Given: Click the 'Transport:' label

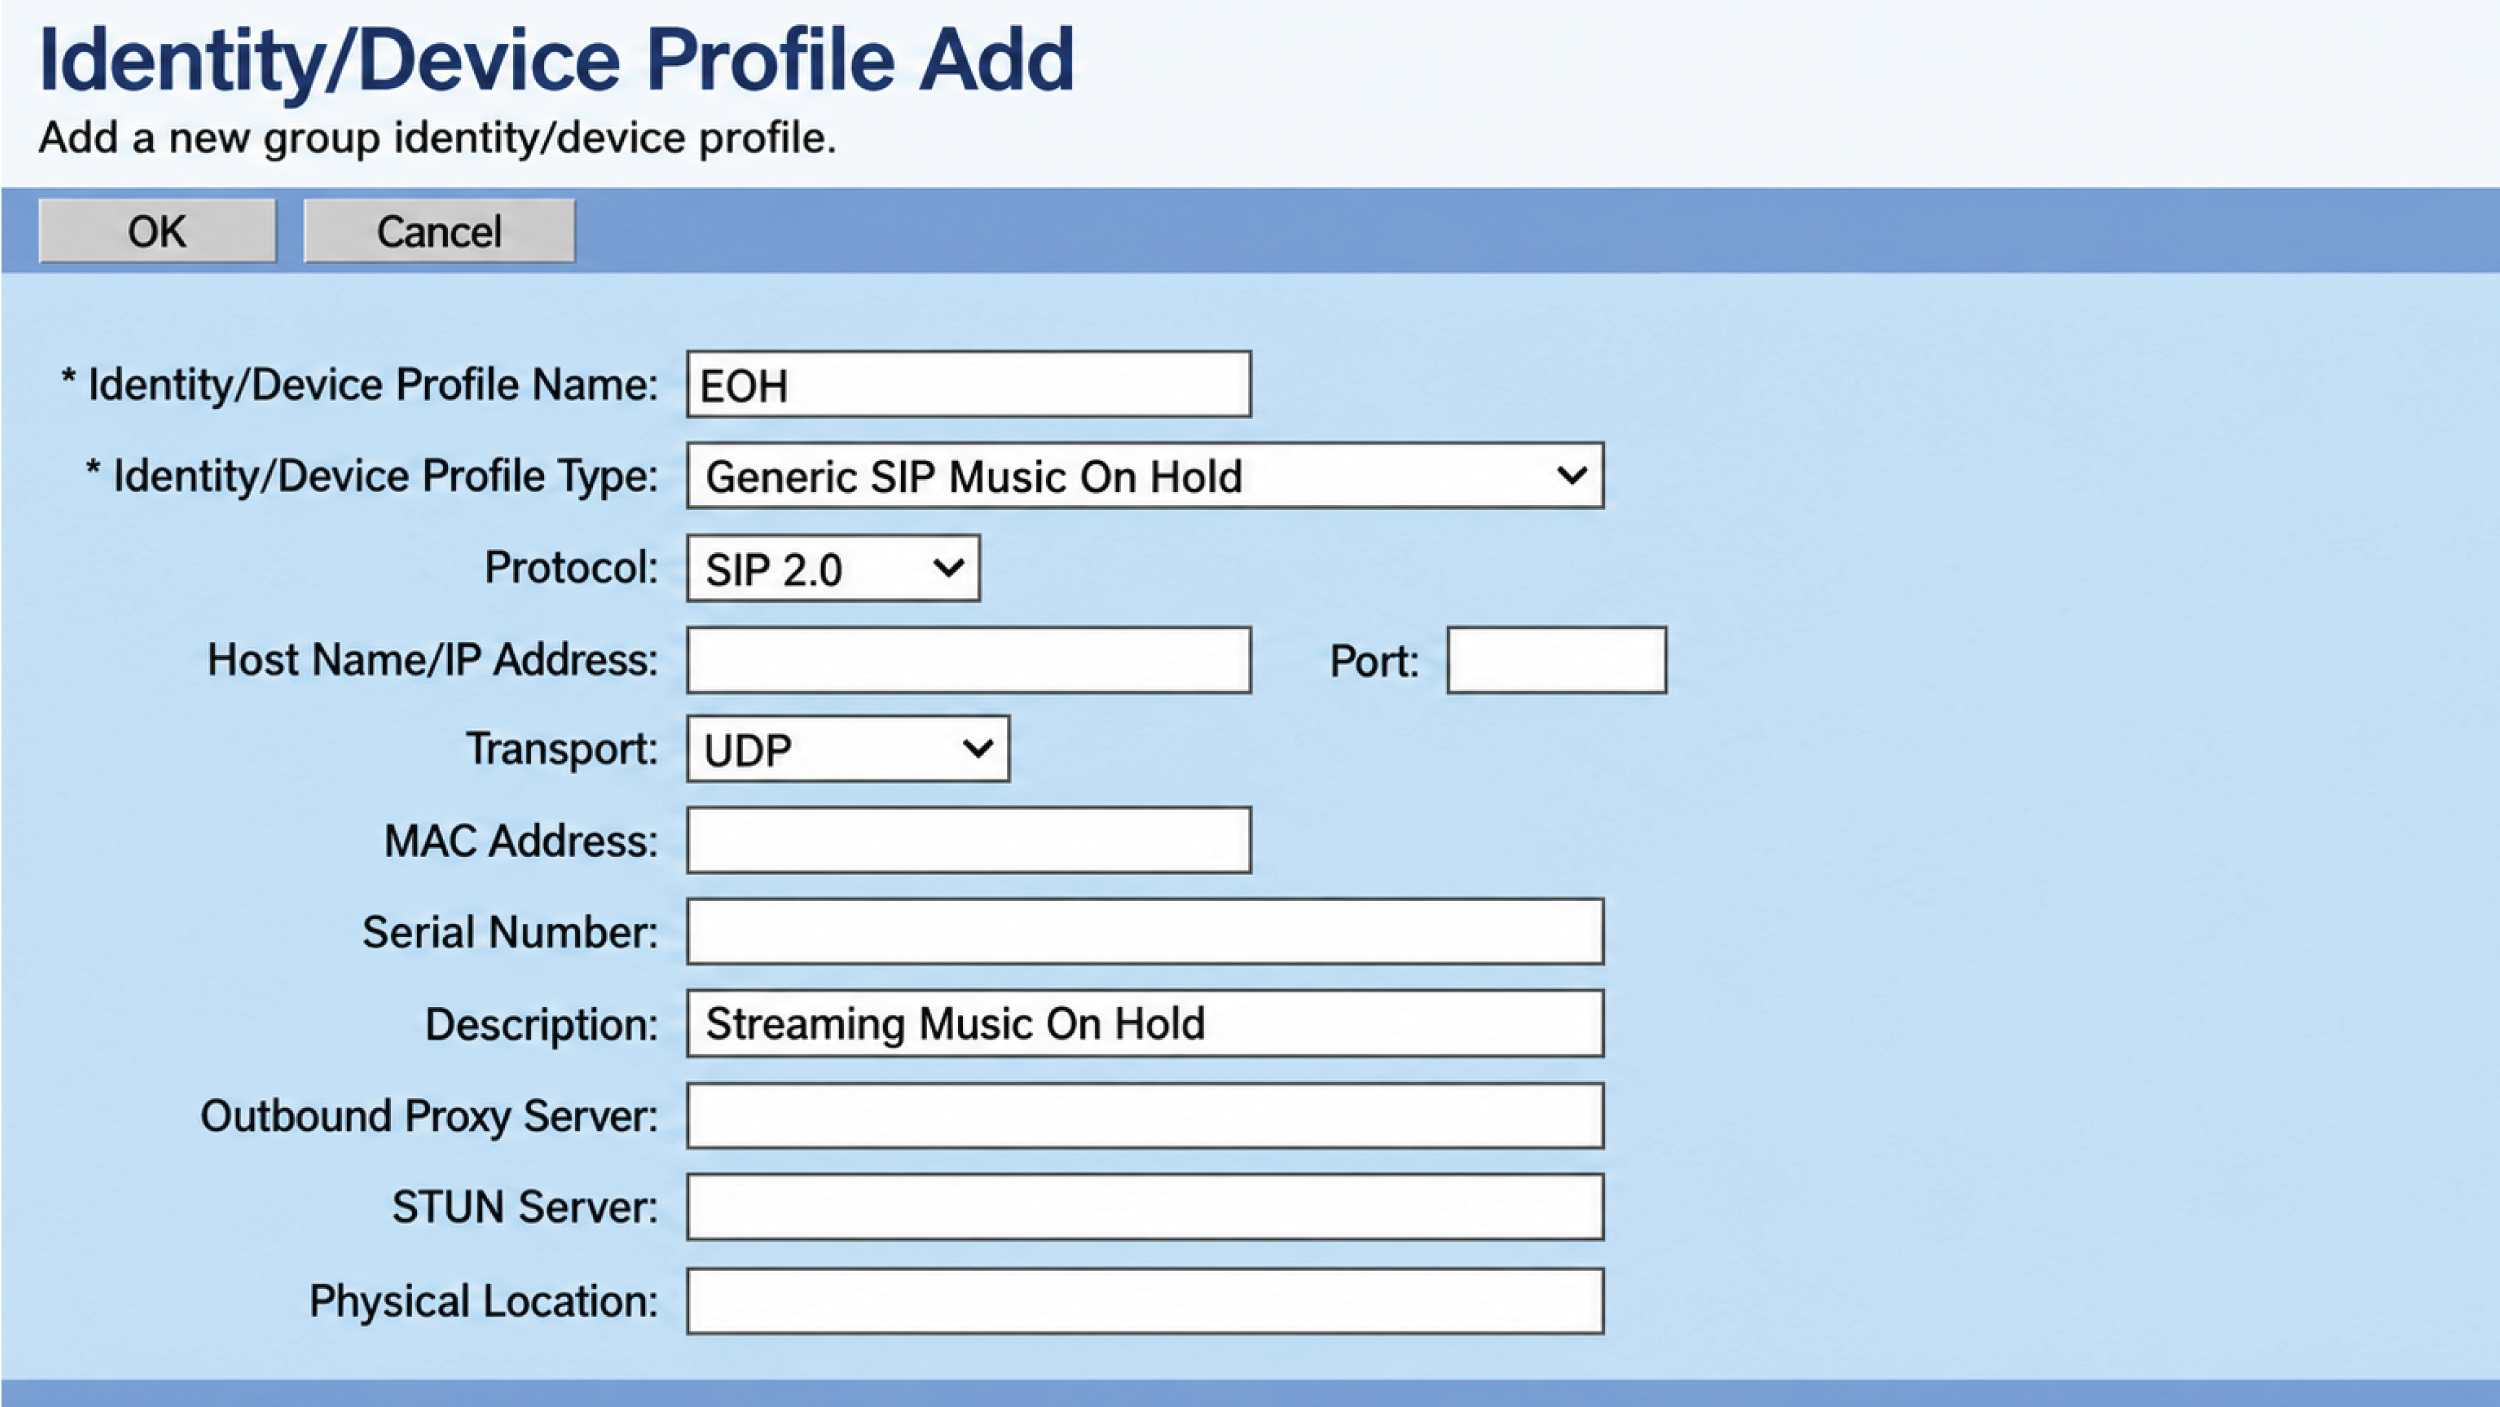Looking at the screenshot, I should point(562,750).
